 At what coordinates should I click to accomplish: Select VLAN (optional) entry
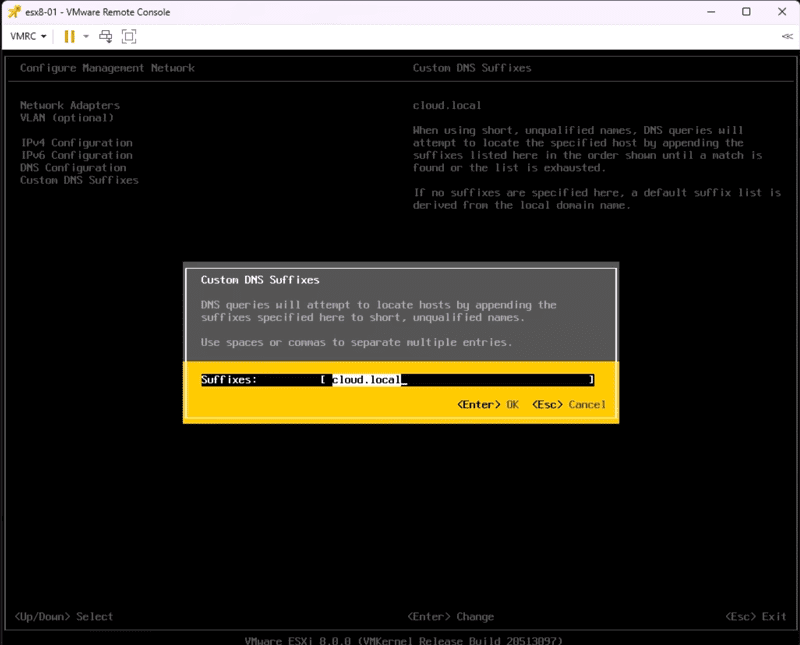[67, 118]
